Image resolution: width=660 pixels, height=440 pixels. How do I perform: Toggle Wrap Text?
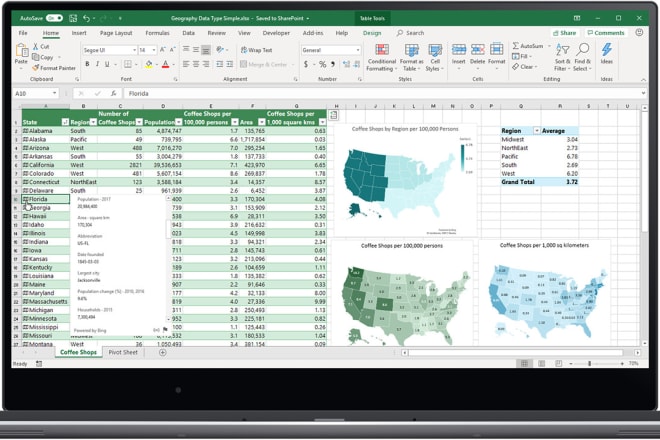coord(256,50)
